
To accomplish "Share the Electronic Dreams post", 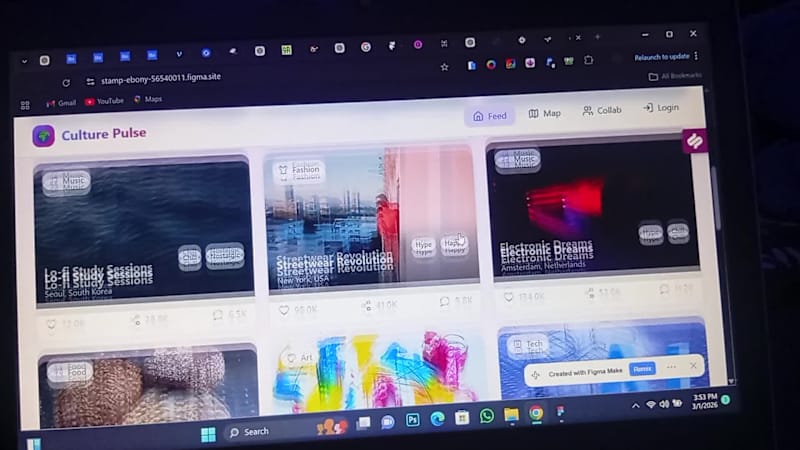I will pos(590,293).
